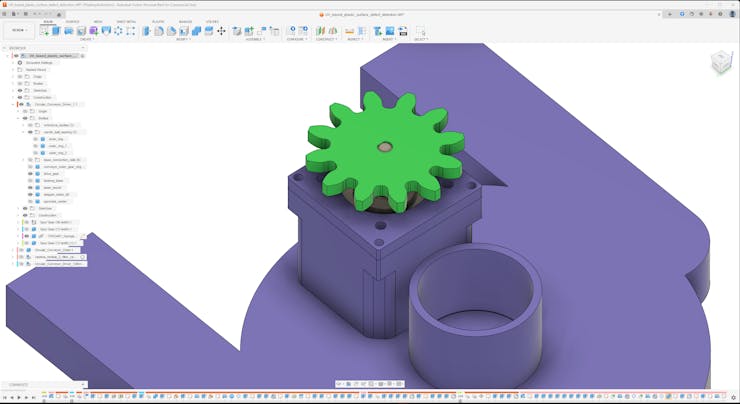This screenshot has height=404, width=740.
Task: Click the Move/Copy tool icon
Action: tap(221, 31)
